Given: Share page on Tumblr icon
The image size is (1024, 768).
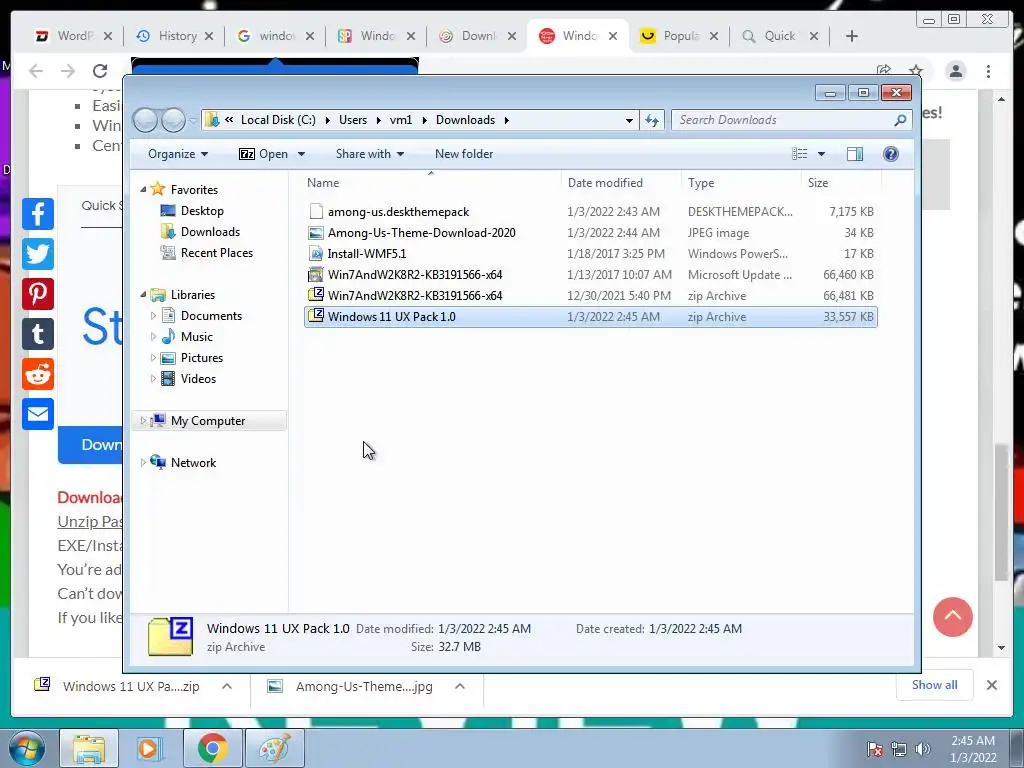Looking at the screenshot, I should click(38, 334).
